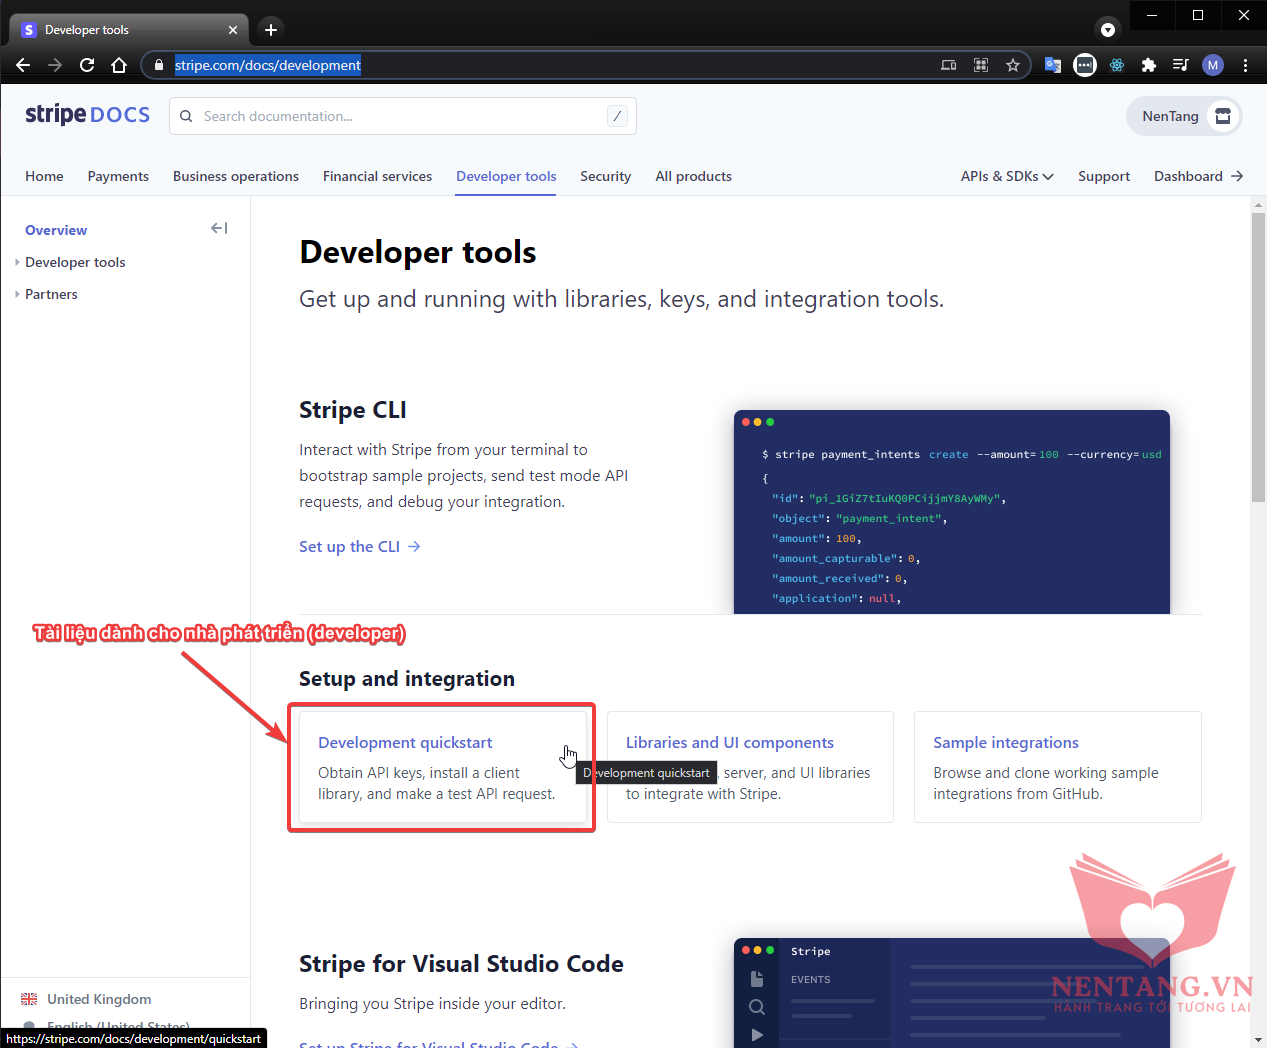
Task: Click the React Developer Tools extension icon
Action: 1117,65
